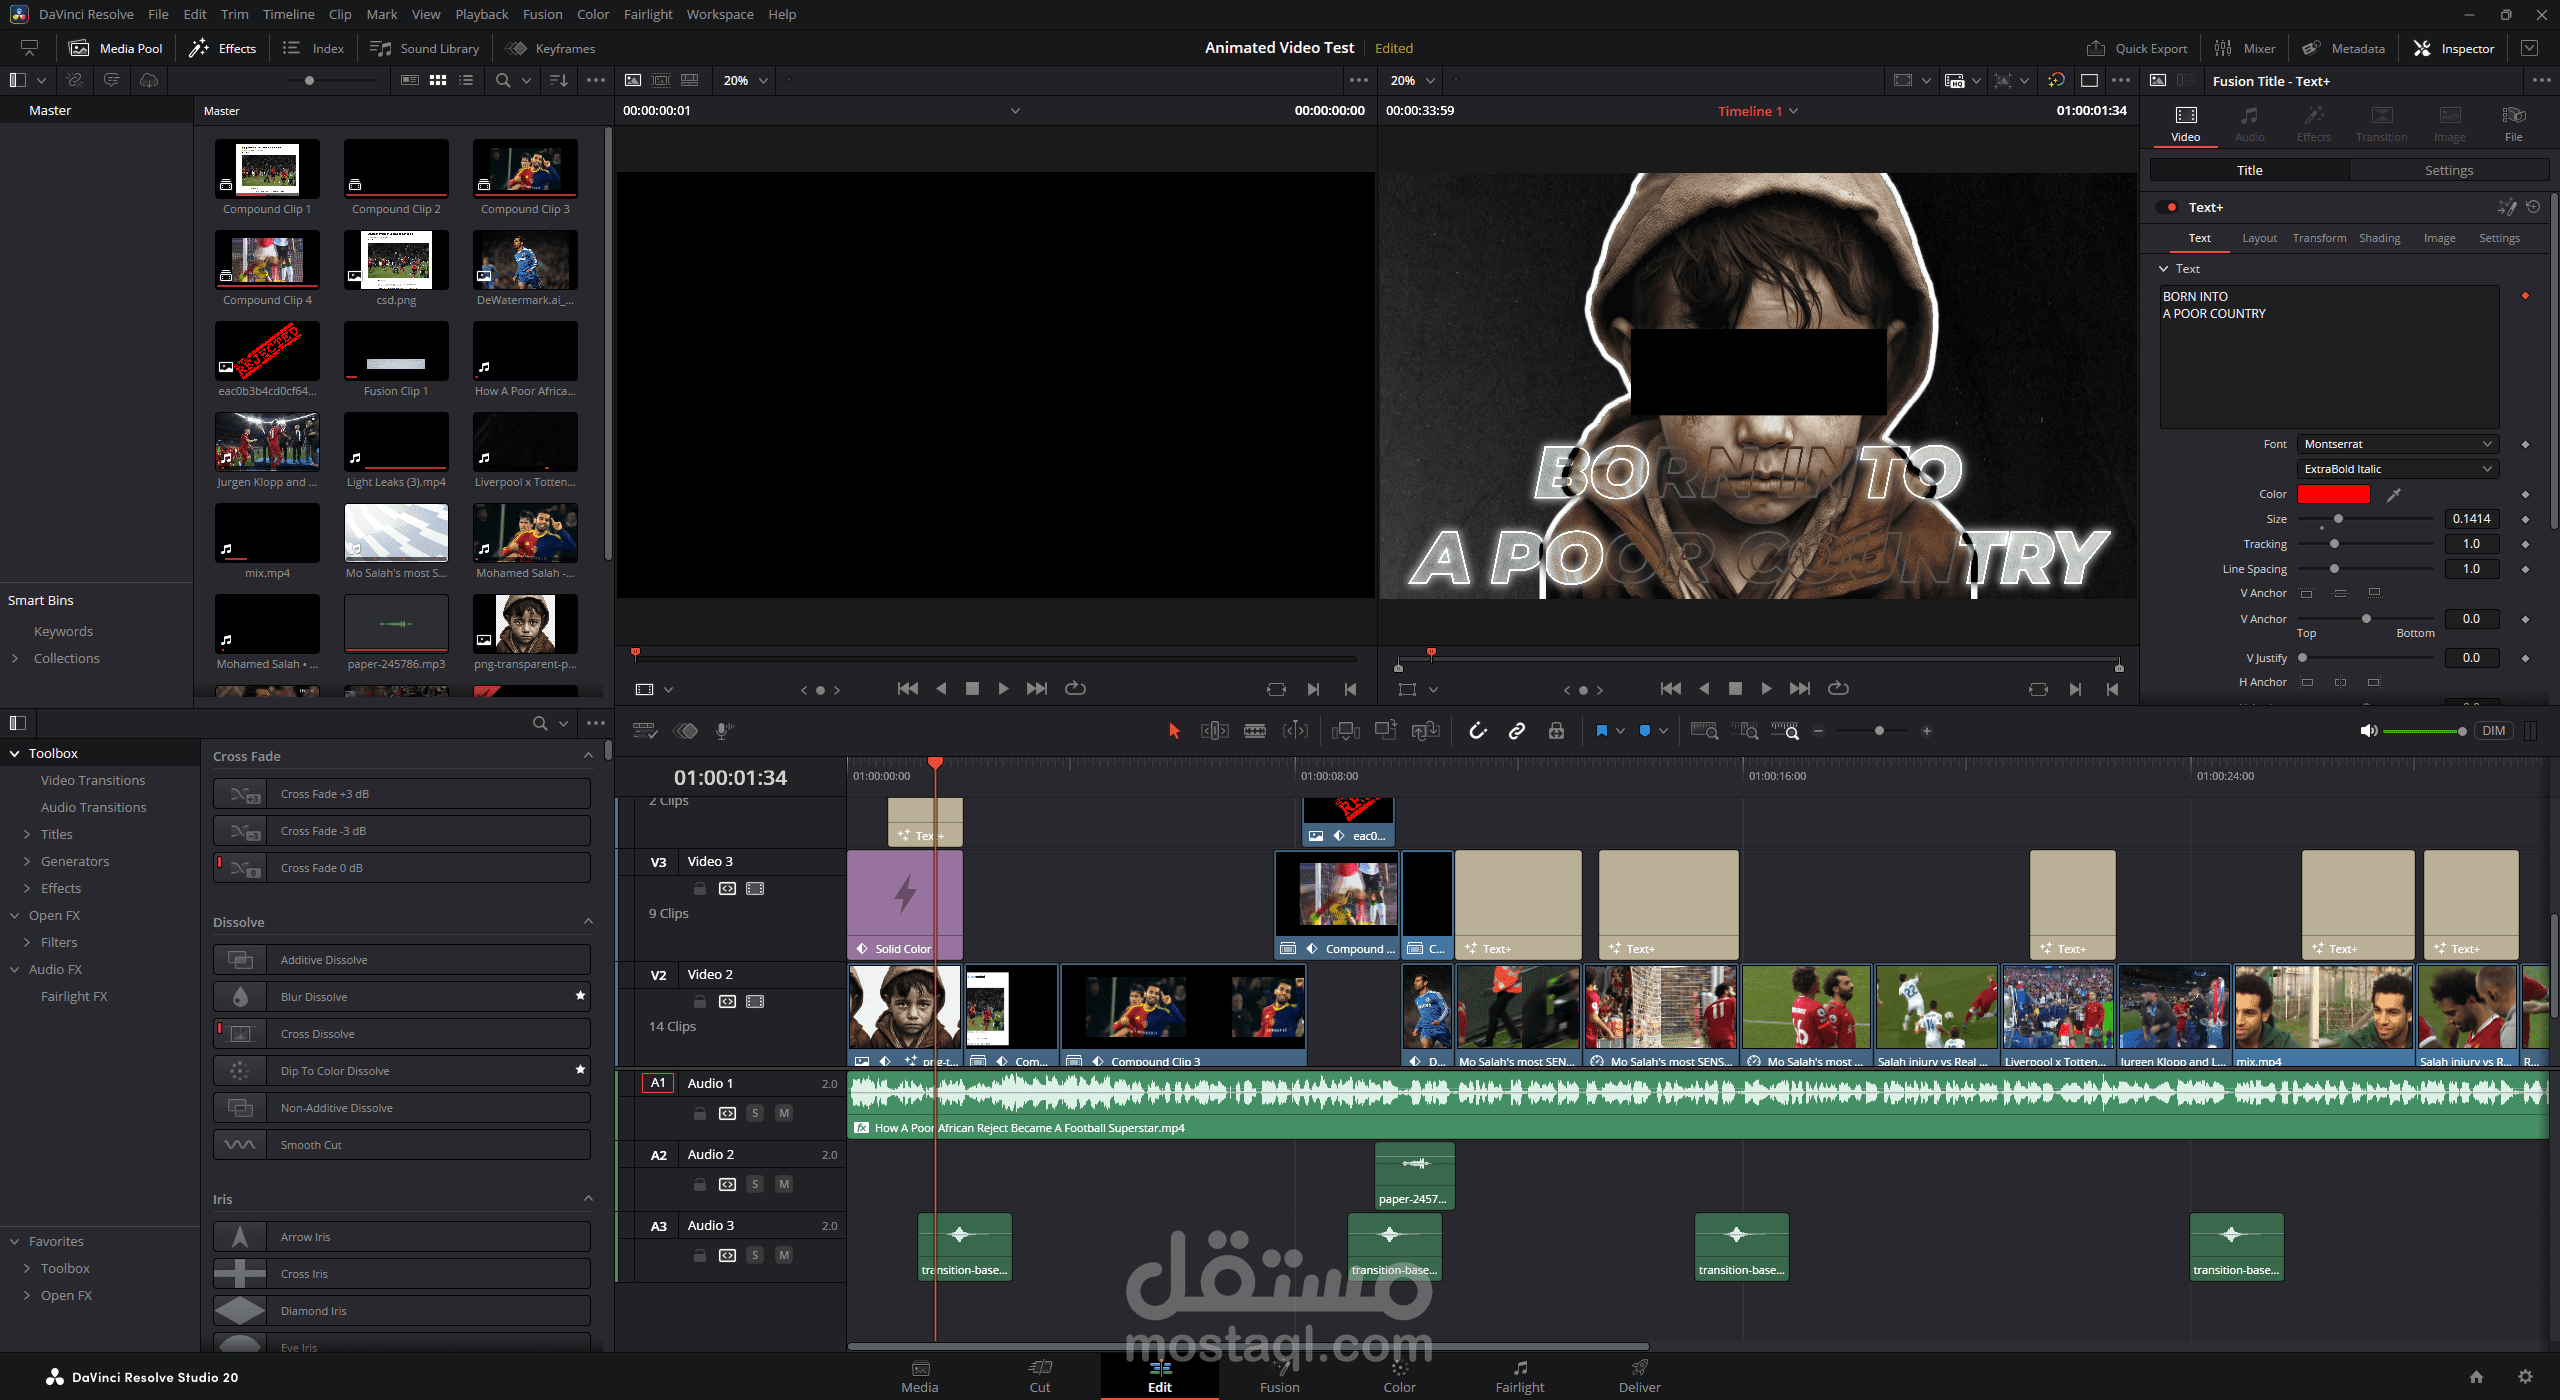Click the Voiceover microphone icon in timeline toolbar
Screen dimensions: 2560x1400
(725, 731)
